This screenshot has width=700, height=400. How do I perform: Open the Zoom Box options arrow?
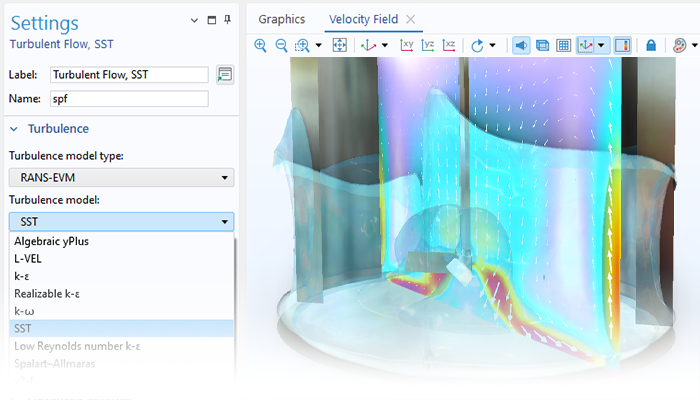[318, 45]
